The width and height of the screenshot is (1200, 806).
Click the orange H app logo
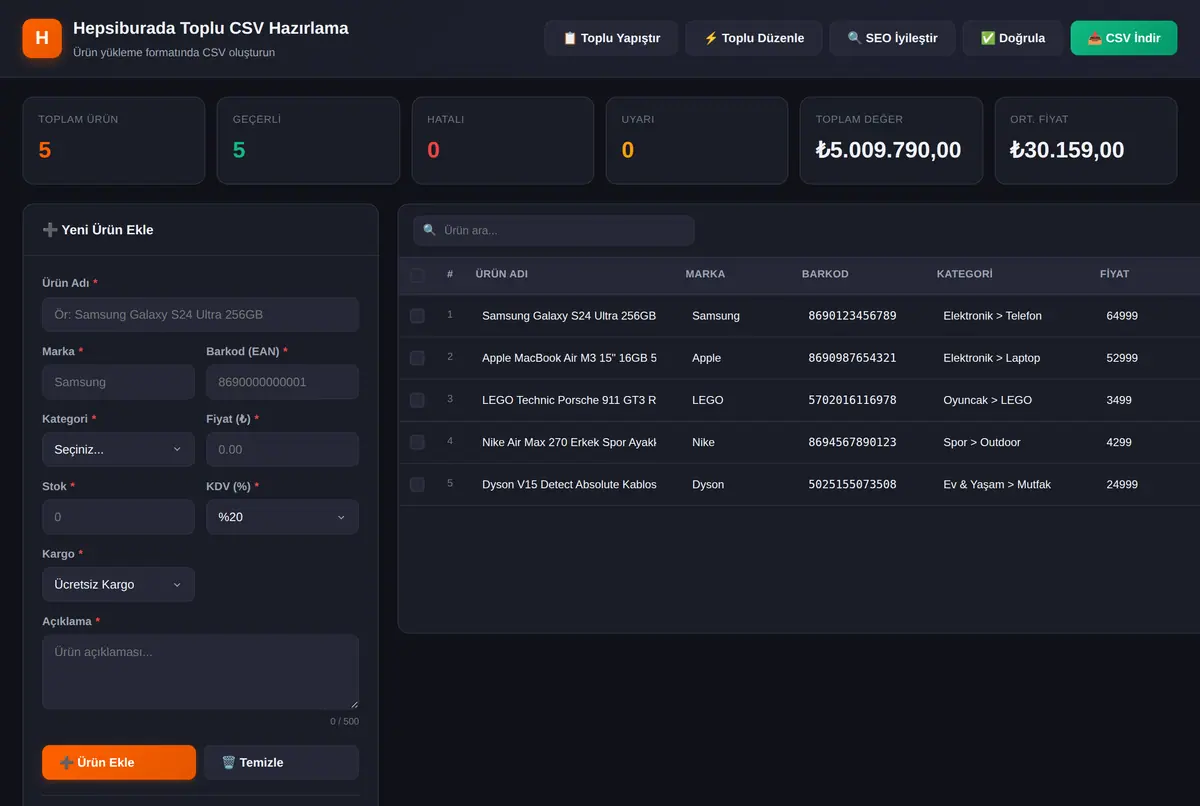tap(42, 38)
